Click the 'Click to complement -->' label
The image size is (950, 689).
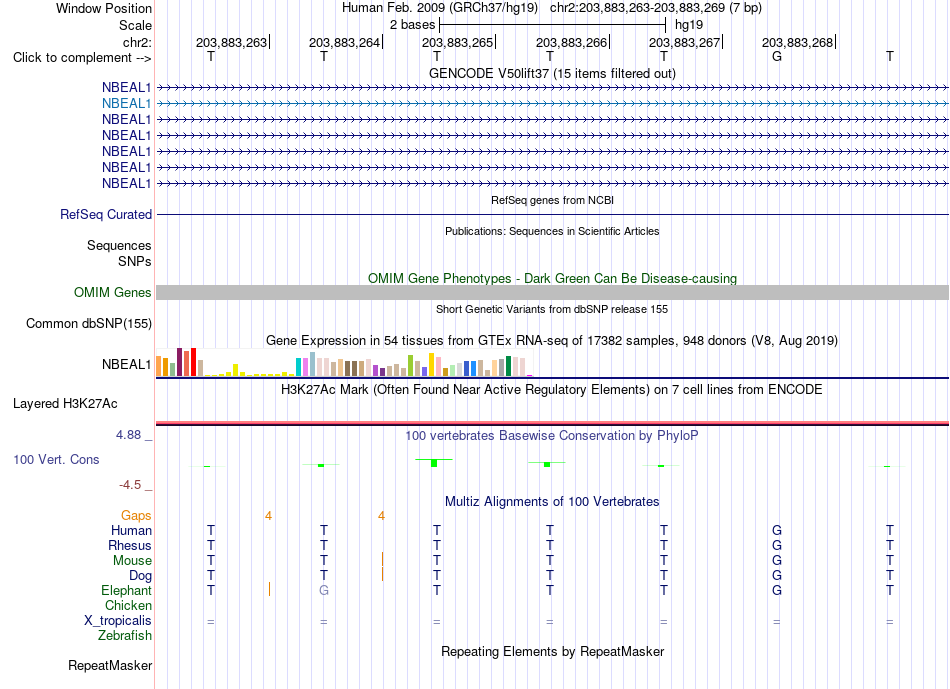tap(82, 58)
